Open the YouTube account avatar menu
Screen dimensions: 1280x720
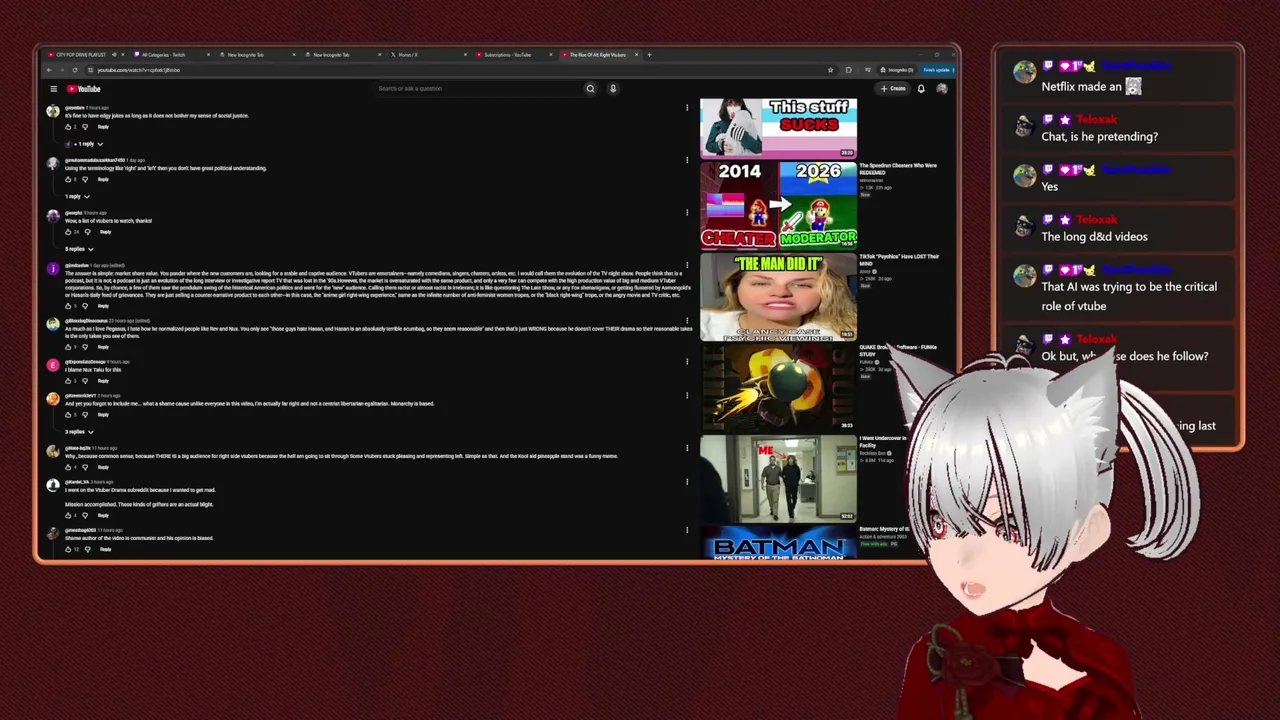click(941, 89)
